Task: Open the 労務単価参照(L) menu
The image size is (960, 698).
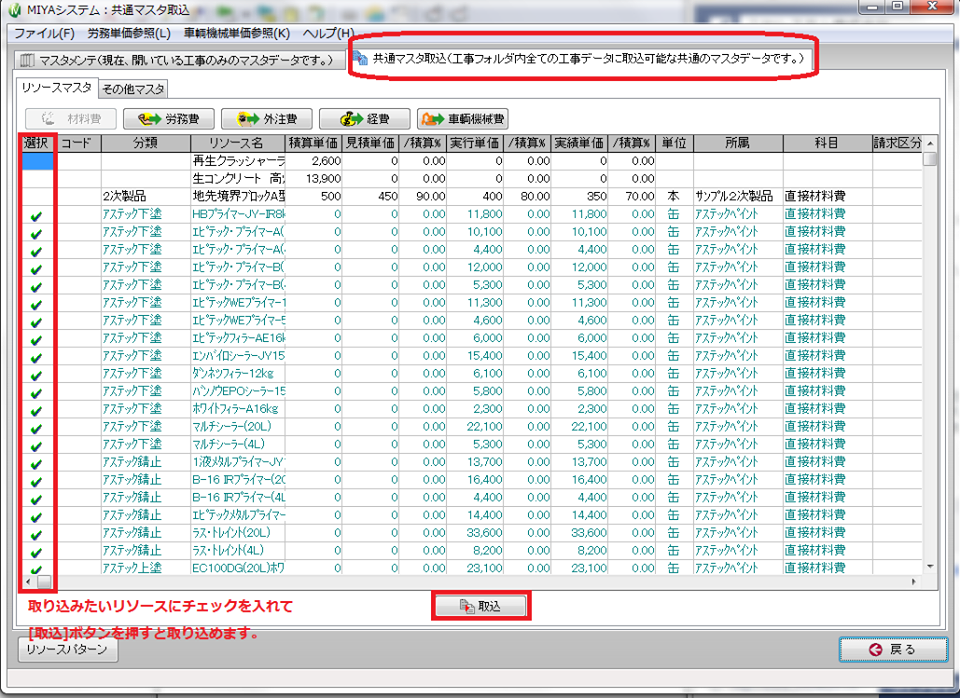Action: click(129, 33)
